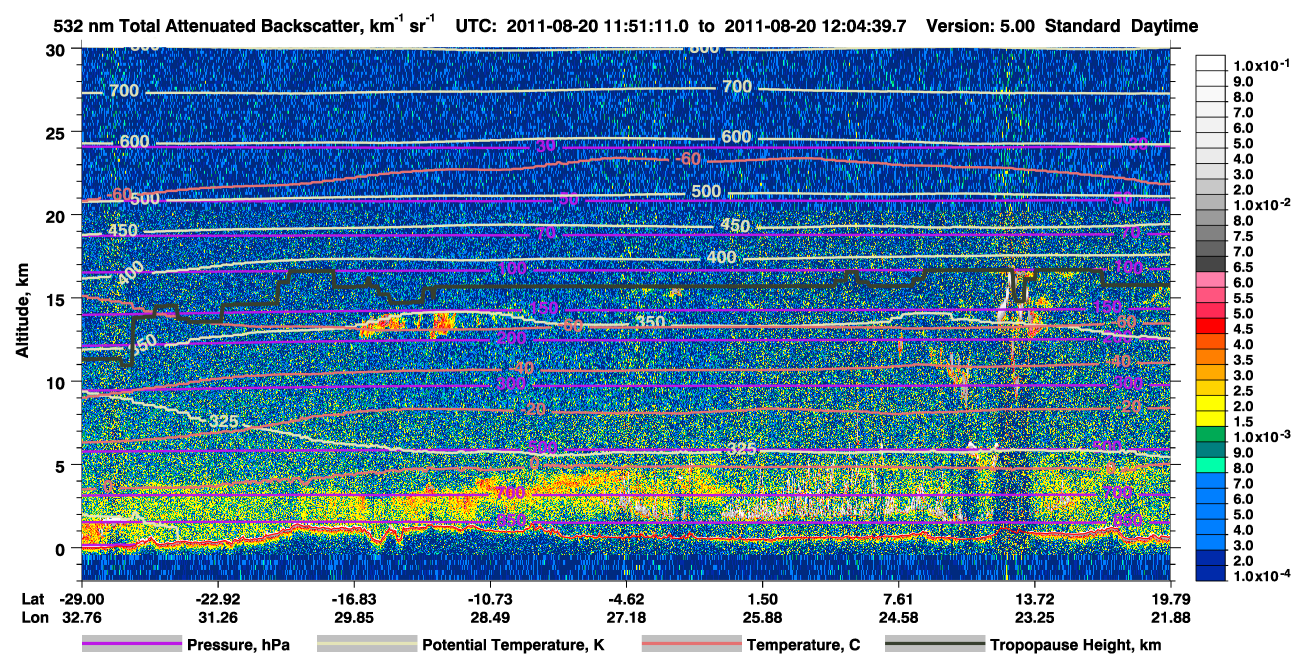
Task: Click the altitude tick label 25
Action: pyautogui.click(x=58, y=132)
